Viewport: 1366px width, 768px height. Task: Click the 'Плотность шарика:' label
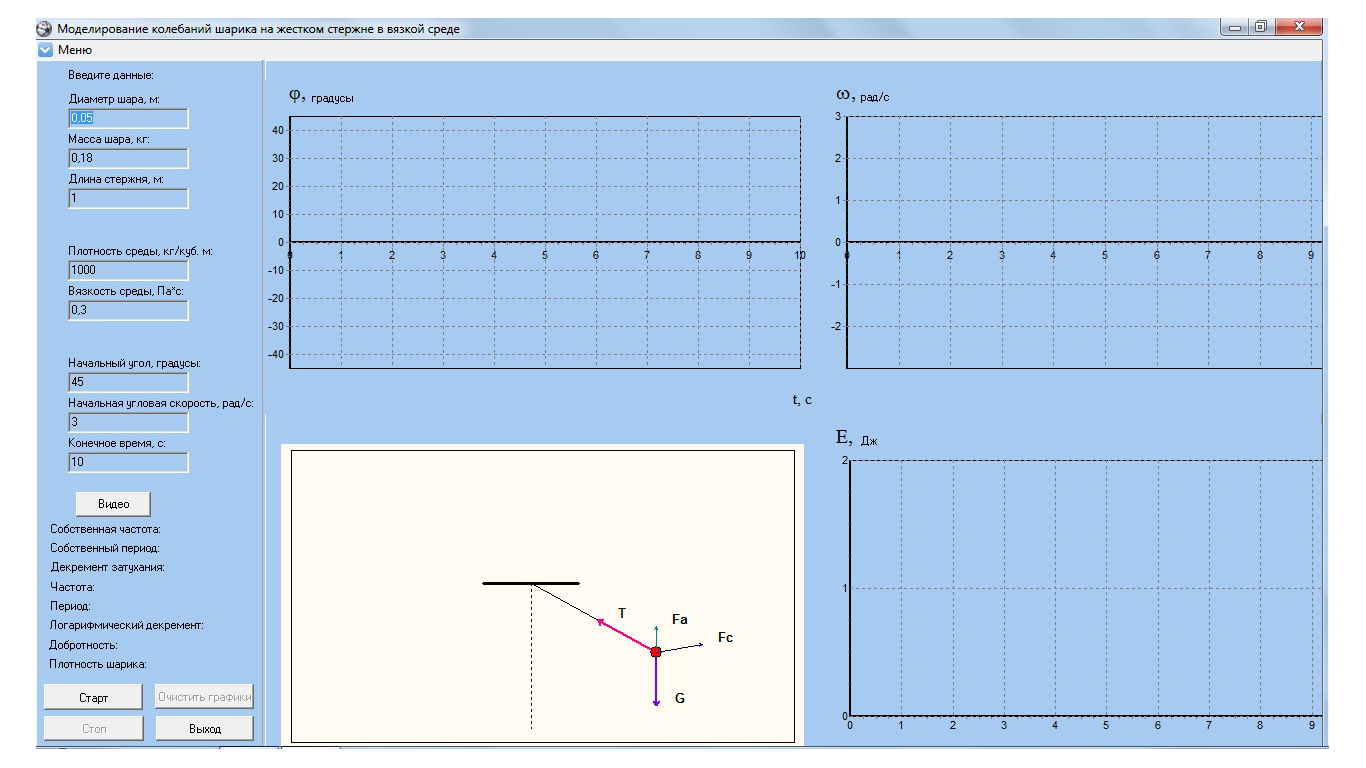click(98, 664)
